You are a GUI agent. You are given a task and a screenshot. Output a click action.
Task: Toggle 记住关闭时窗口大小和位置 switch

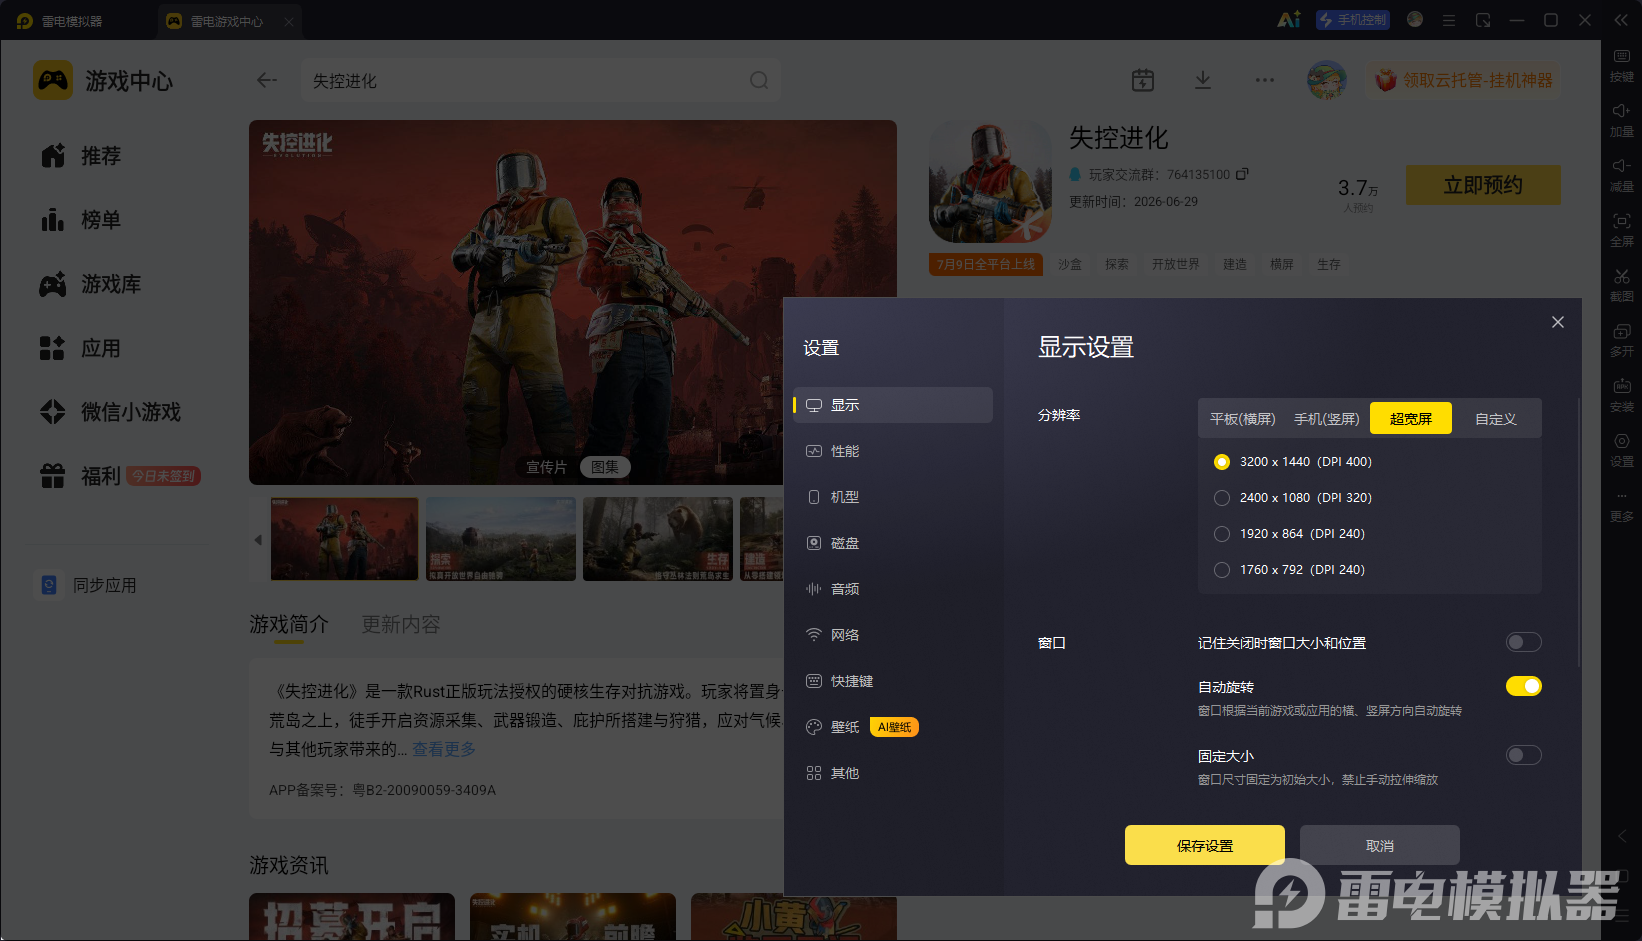pyautogui.click(x=1523, y=642)
